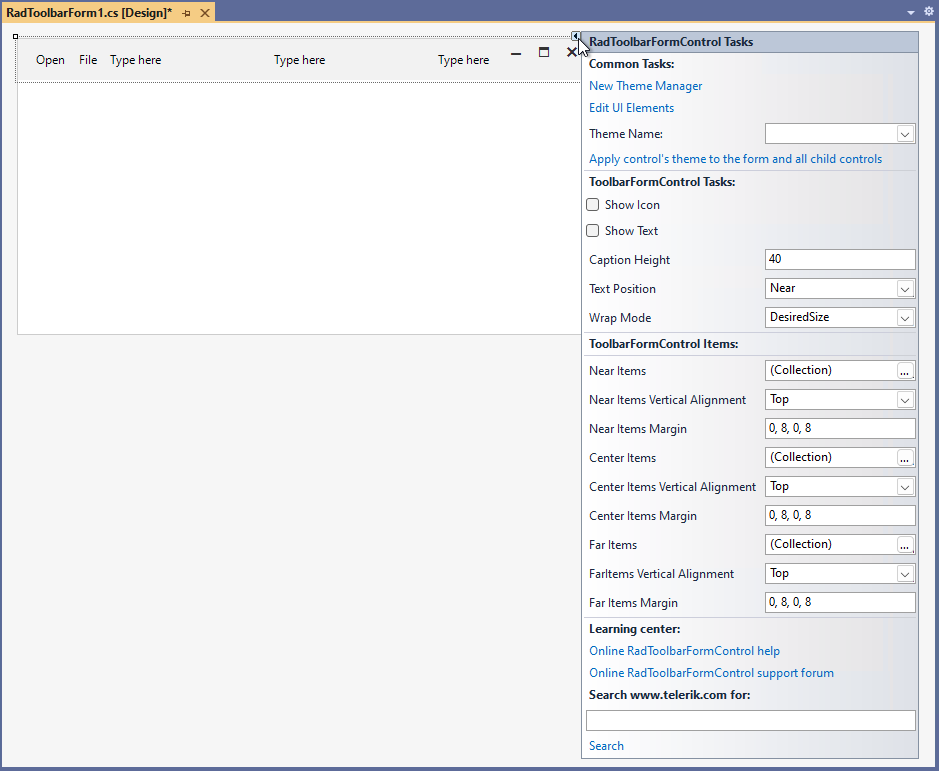Open the Wrap Mode dropdown
This screenshot has width=939, height=771.
click(905, 317)
